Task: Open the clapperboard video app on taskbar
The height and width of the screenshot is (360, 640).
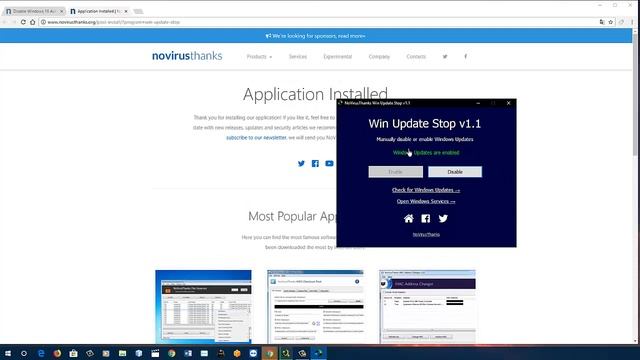Action: (x=155, y=353)
